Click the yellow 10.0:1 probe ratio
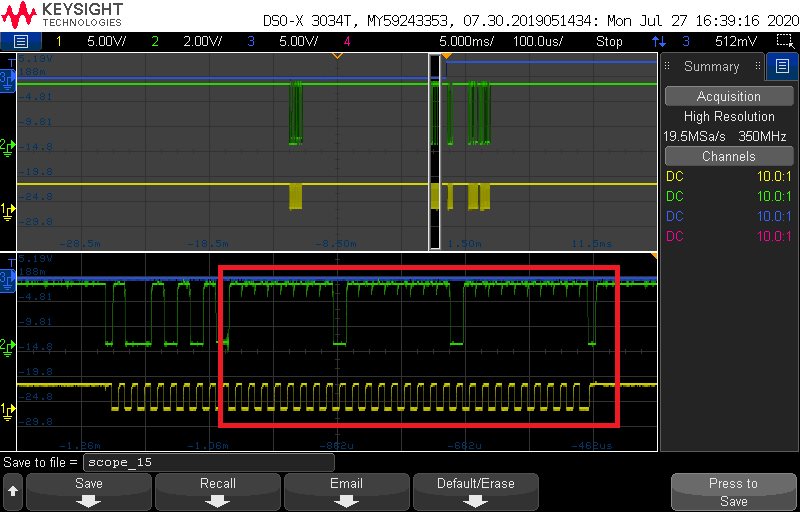Image resolution: width=800 pixels, height=512 pixels. [x=774, y=176]
